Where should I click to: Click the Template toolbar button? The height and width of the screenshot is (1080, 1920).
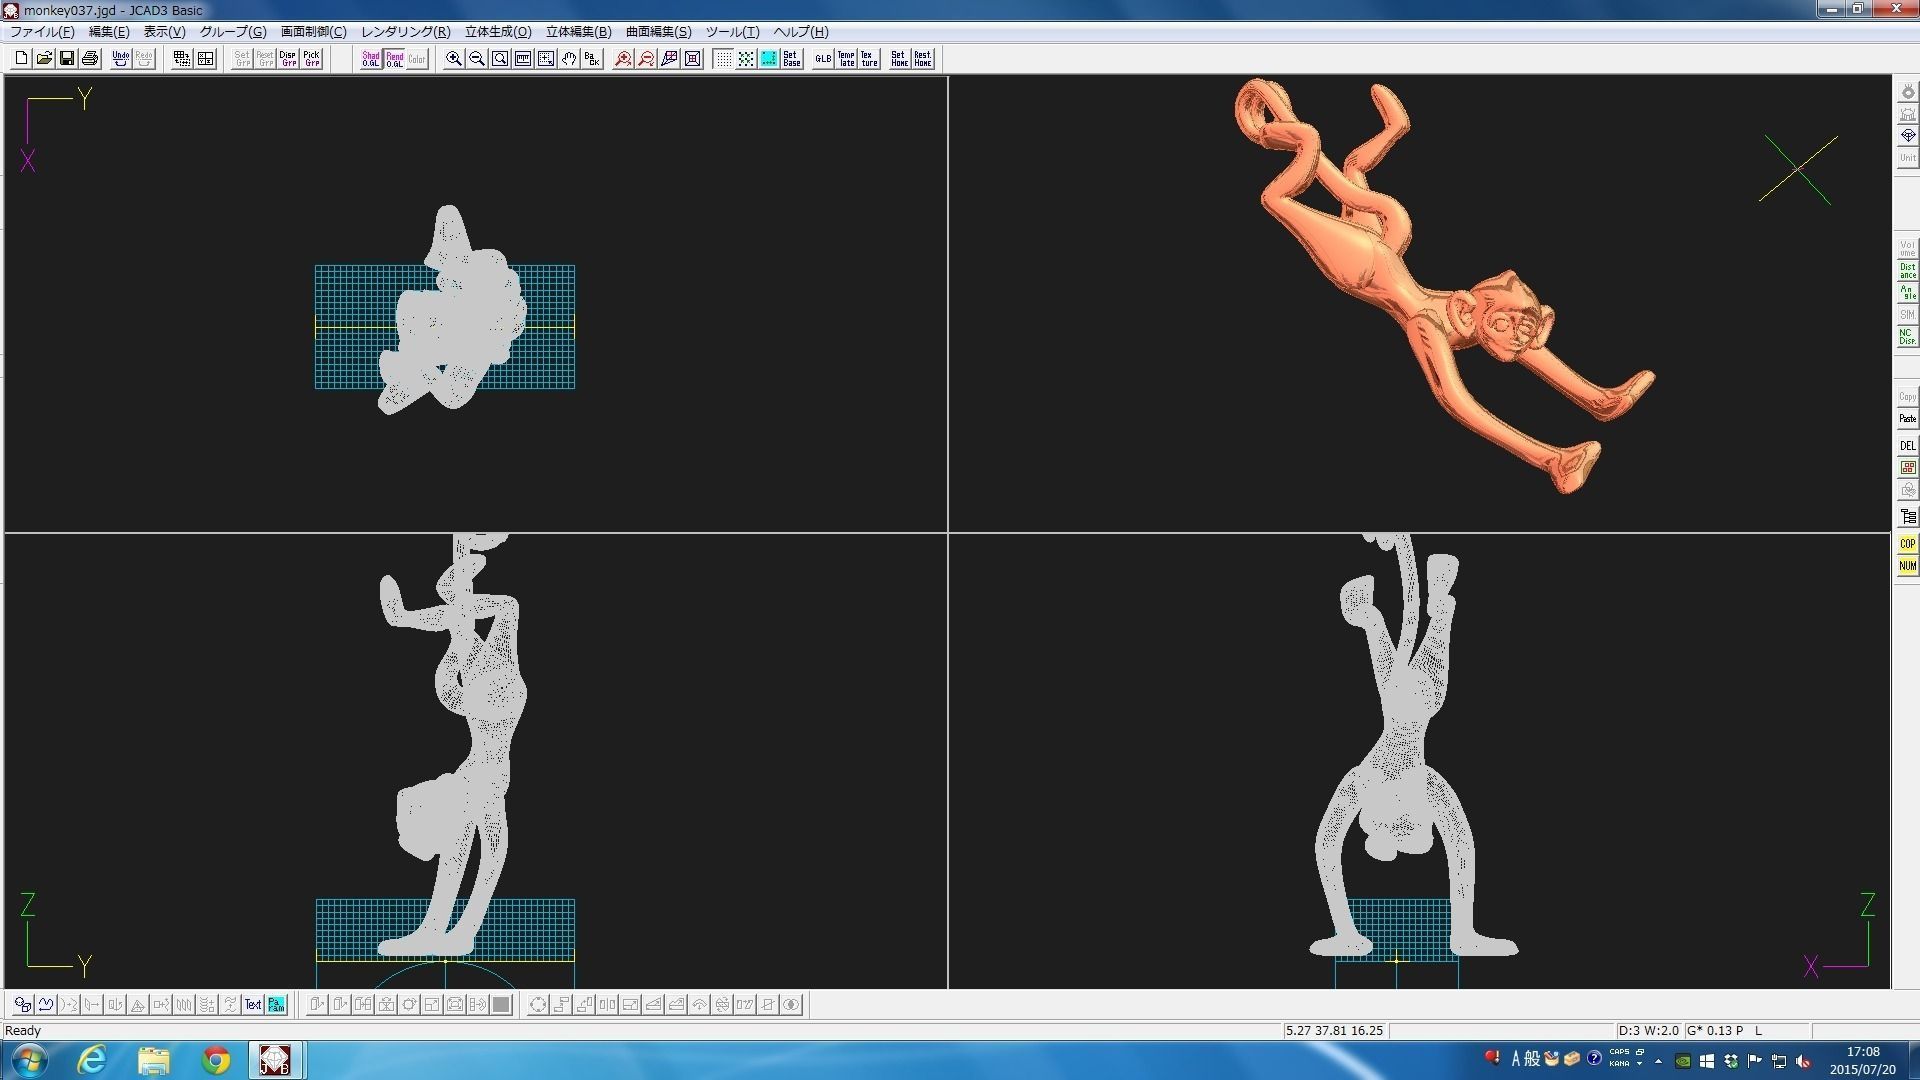coord(846,59)
